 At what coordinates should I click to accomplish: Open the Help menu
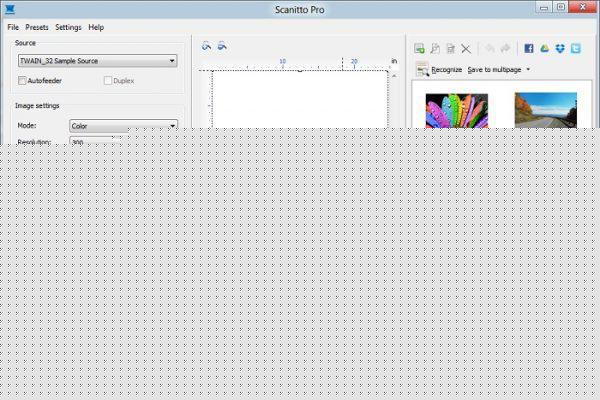[96, 27]
